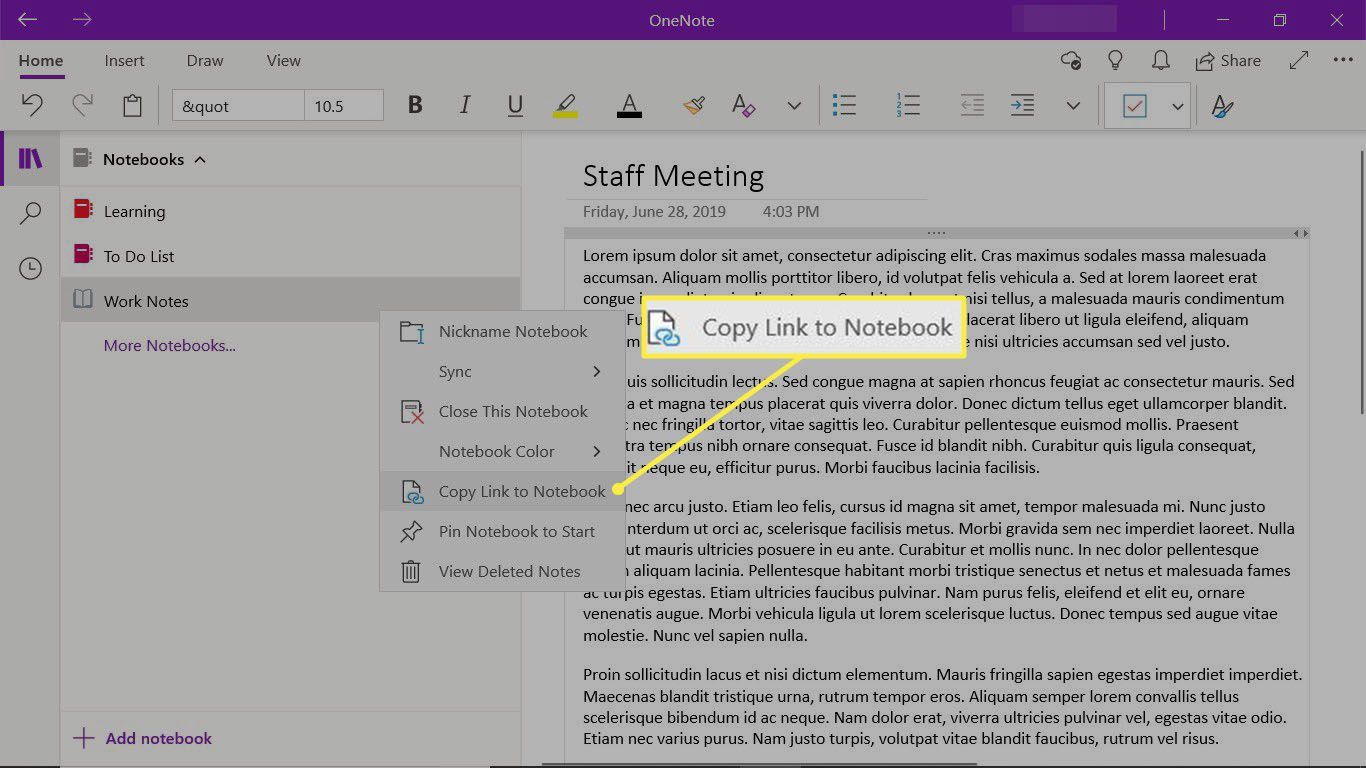Minimize the OneNote window
The height and width of the screenshot is (768, 1366).
click(1223, 20)
